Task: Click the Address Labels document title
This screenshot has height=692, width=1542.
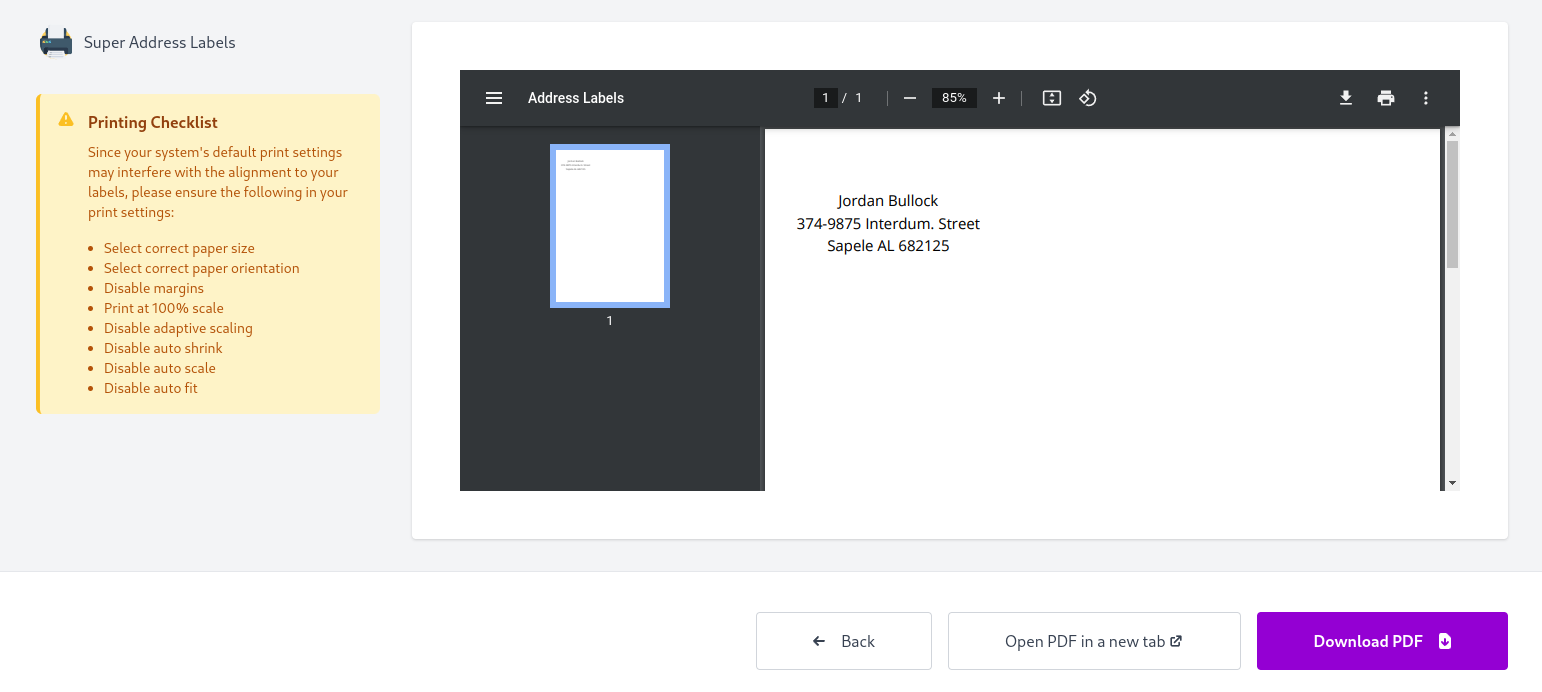Action: 576,97
